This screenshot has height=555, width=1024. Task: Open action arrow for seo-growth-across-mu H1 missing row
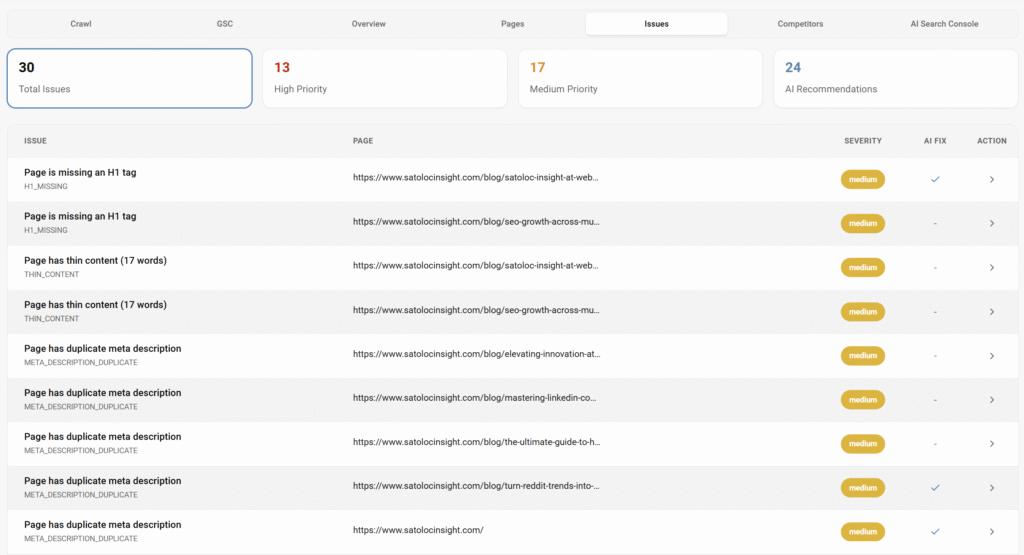tap(991, 223)
